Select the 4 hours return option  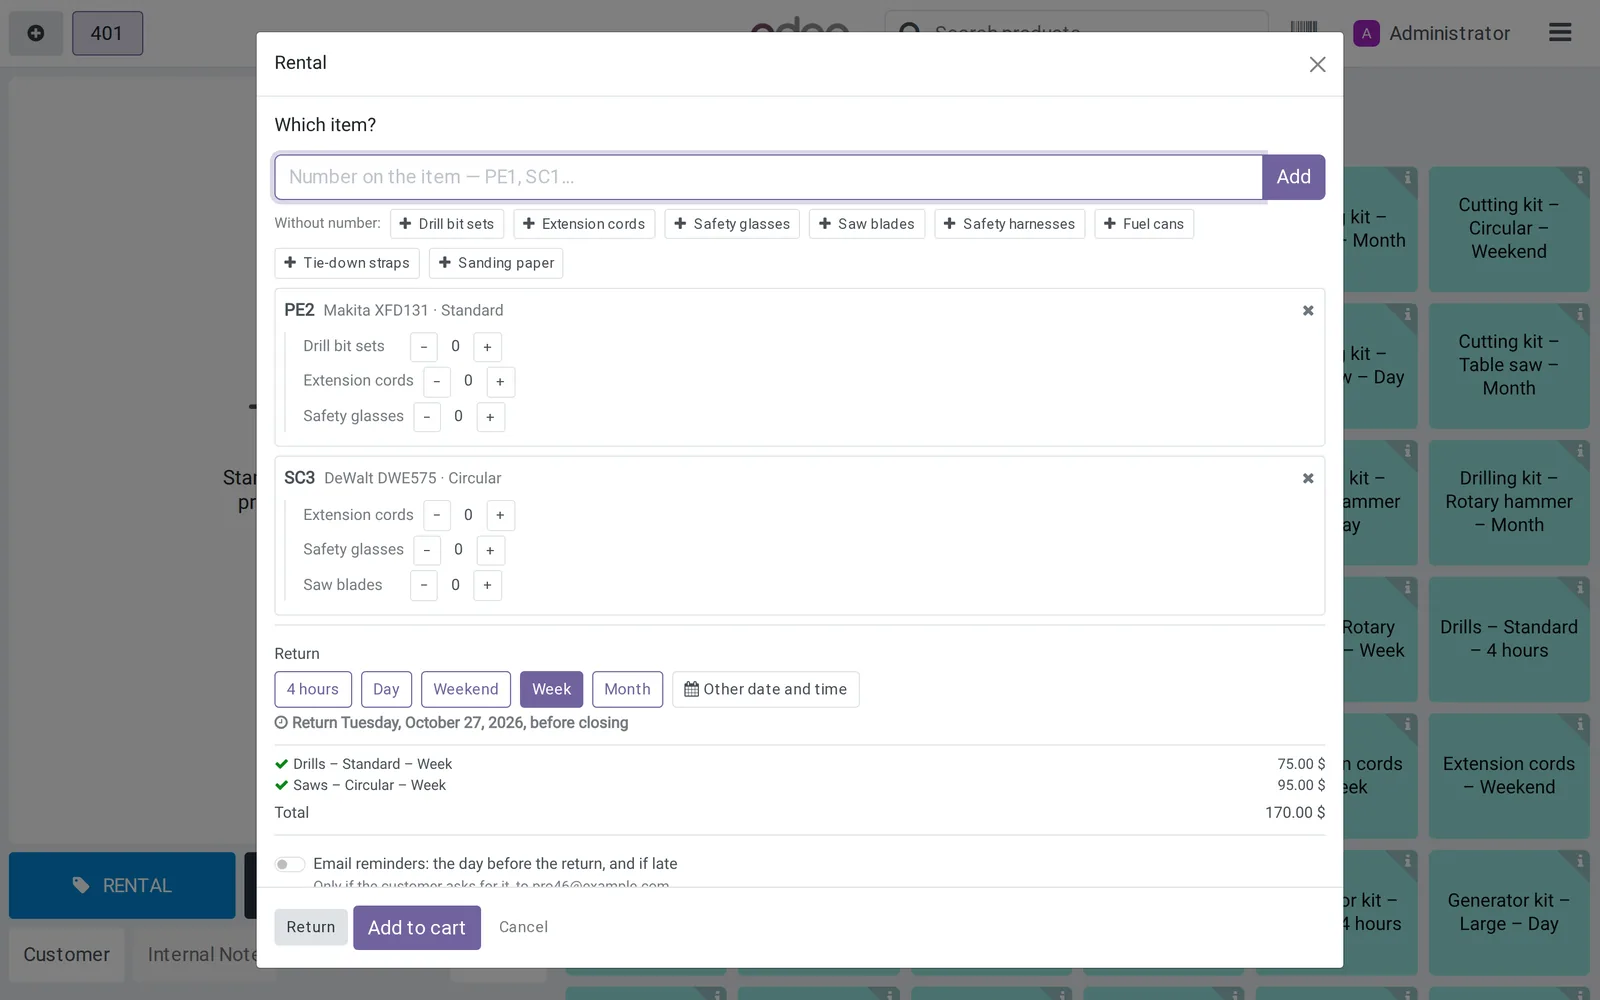click(313, 689)
